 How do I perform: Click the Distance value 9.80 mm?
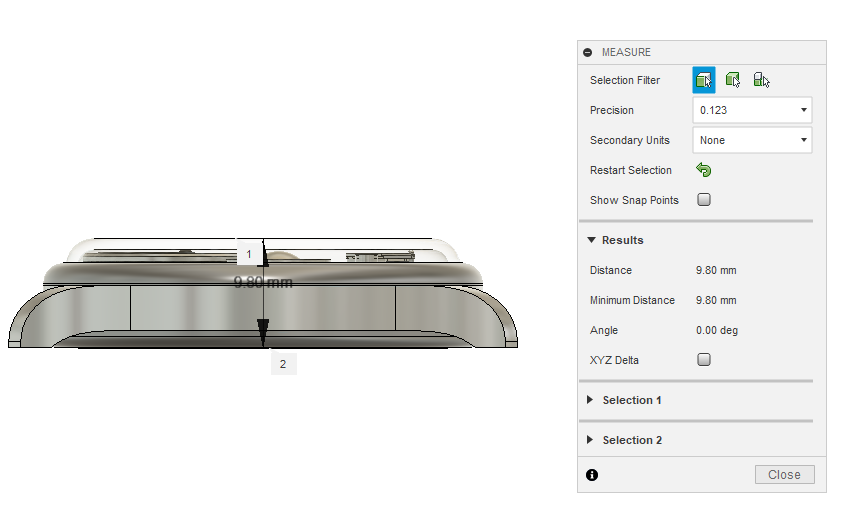[x=716, y=270]
